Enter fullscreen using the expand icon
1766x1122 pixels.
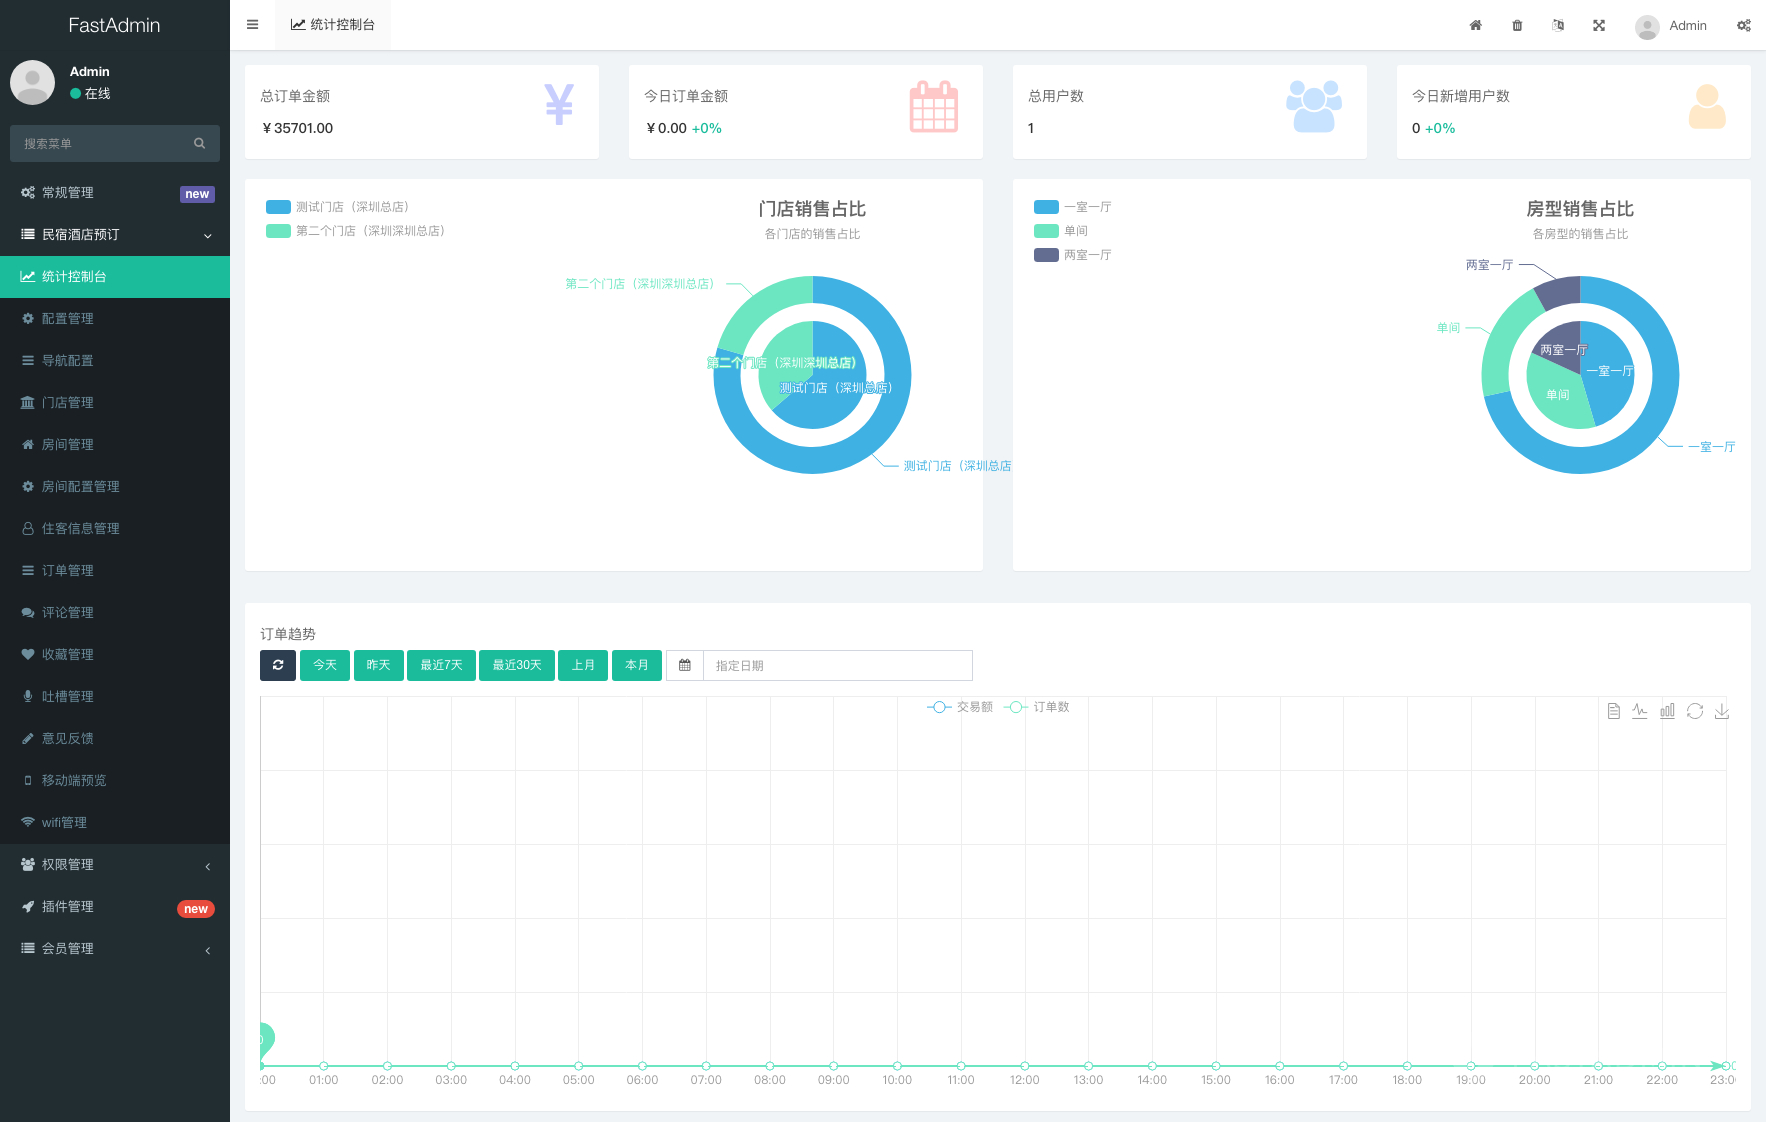coord(1599,25)
